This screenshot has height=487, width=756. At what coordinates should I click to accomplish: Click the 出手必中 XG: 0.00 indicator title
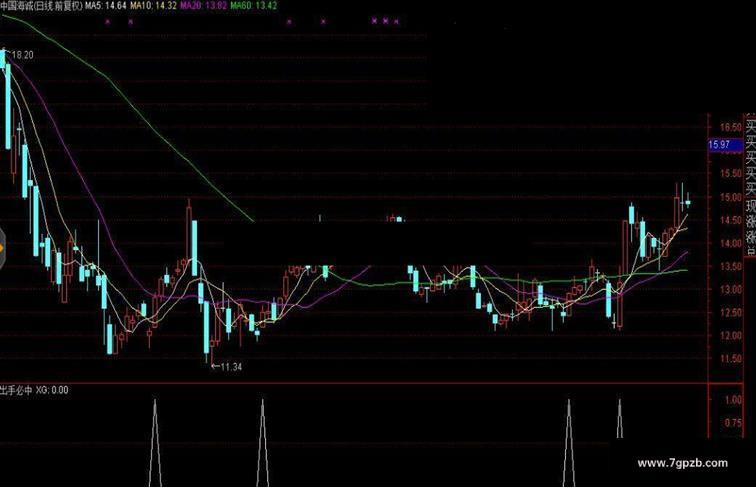click(34, 390)
